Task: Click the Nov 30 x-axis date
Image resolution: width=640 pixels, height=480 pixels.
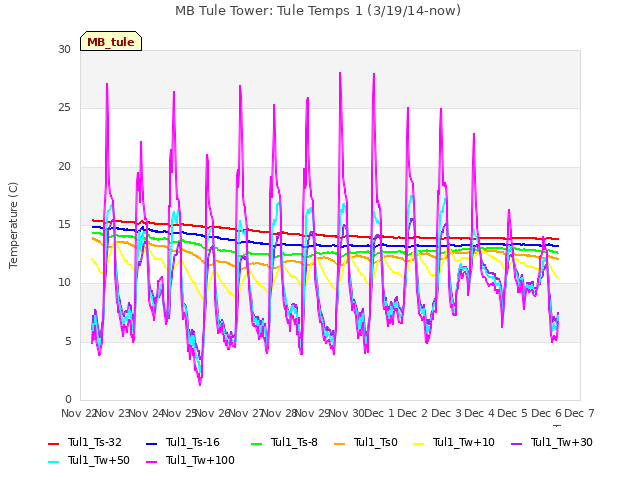Action: point(346,413)
